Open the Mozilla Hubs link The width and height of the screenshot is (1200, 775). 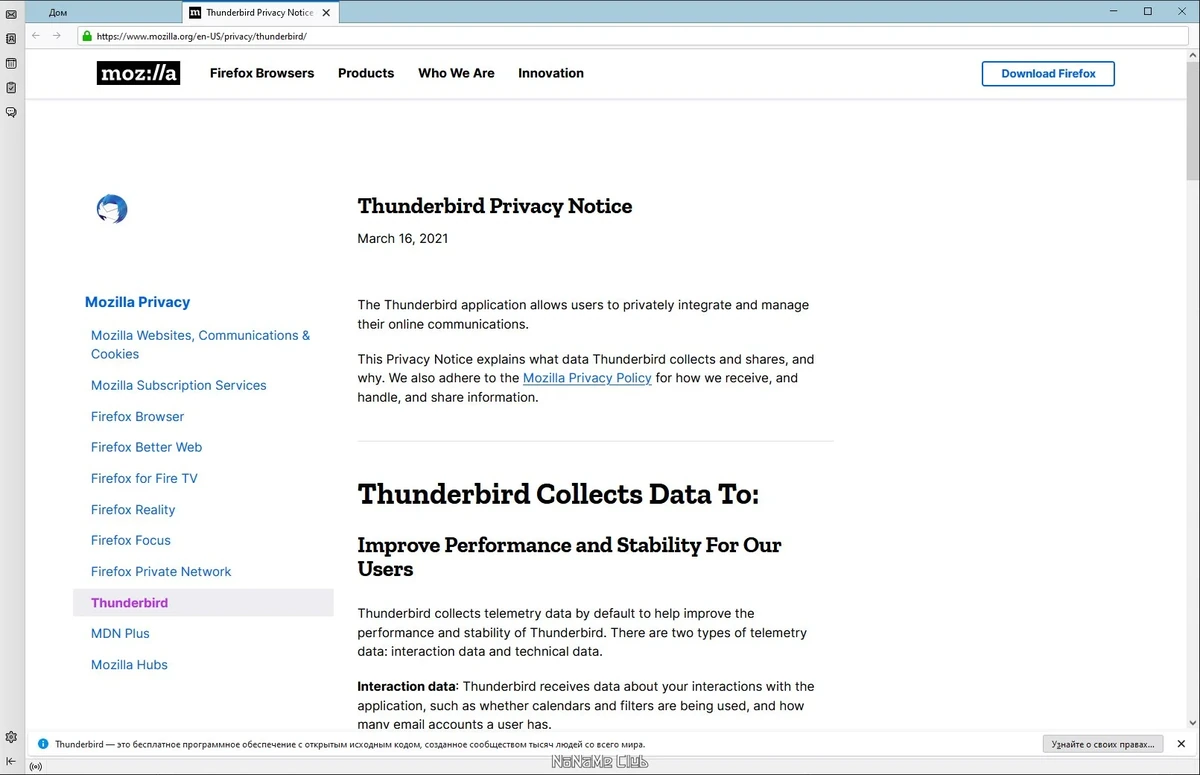[129, 664]
